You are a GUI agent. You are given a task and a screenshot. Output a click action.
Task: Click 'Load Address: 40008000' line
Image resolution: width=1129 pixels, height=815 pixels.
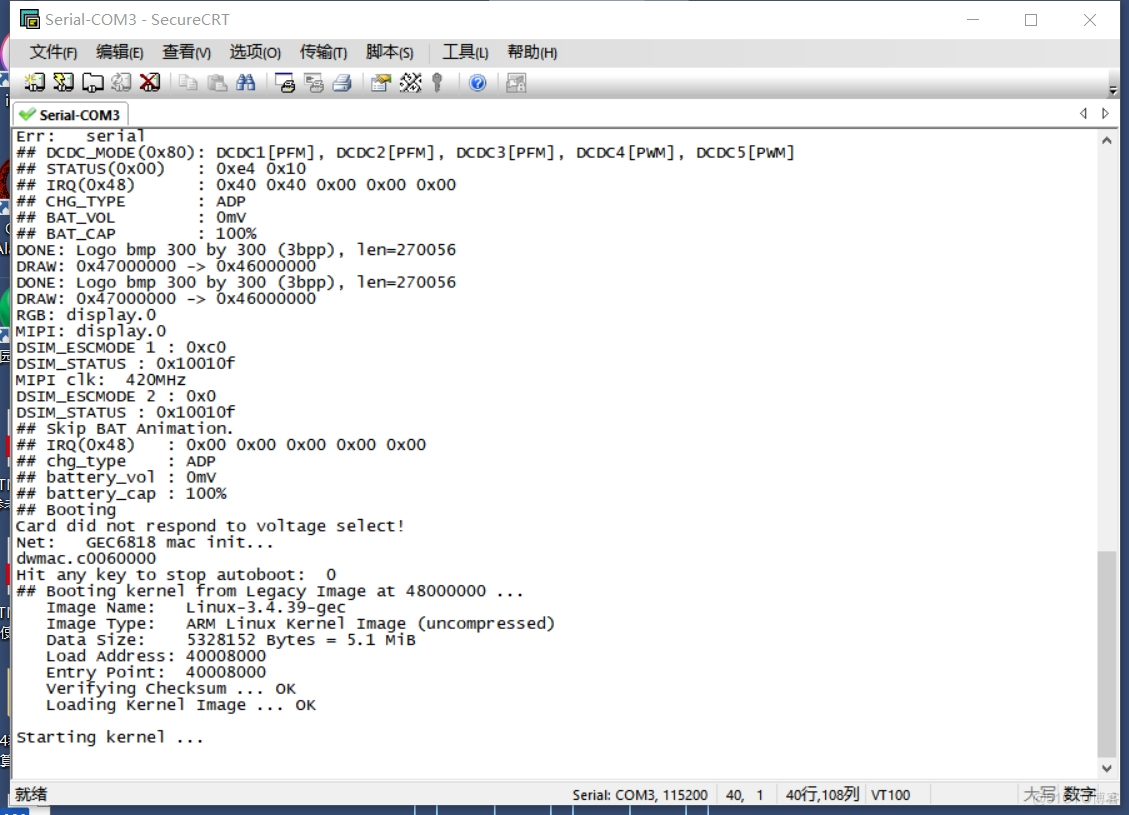click(x=156, y=656)
